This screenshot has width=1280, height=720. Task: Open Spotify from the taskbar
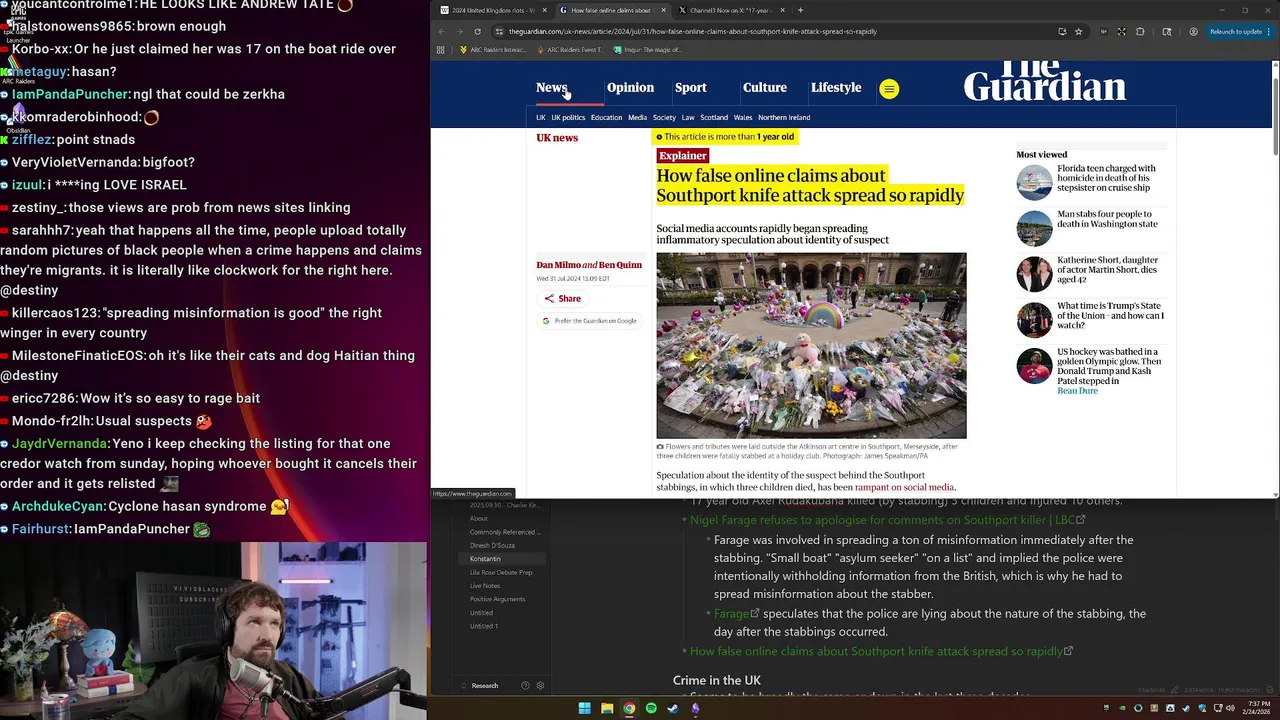pyautogui.click(x=651, y=708)
